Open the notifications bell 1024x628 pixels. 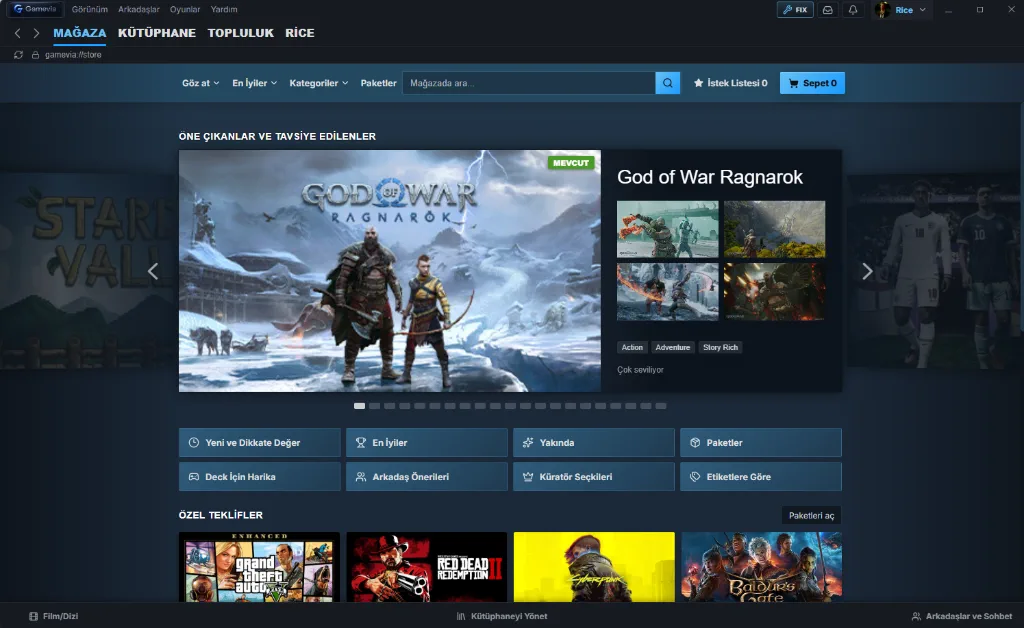pos(853,10)
